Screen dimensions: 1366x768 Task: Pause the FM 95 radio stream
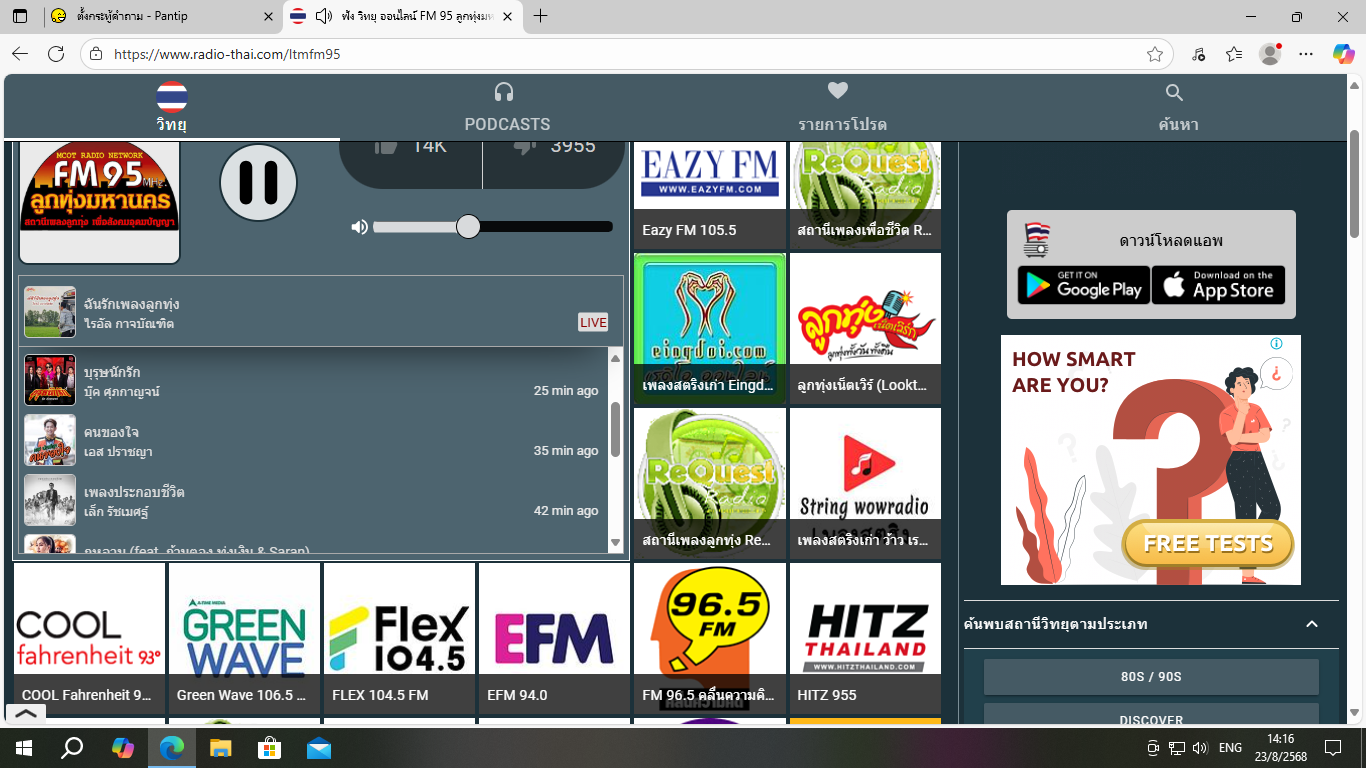point(258,182)
